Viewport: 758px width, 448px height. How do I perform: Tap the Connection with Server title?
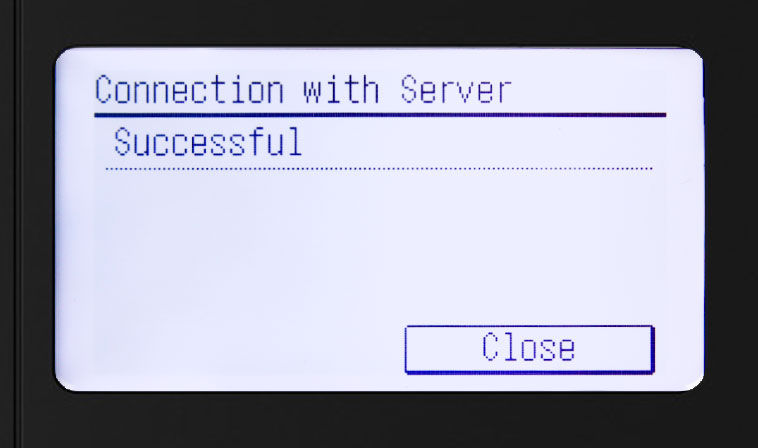(x=303, y=89)
